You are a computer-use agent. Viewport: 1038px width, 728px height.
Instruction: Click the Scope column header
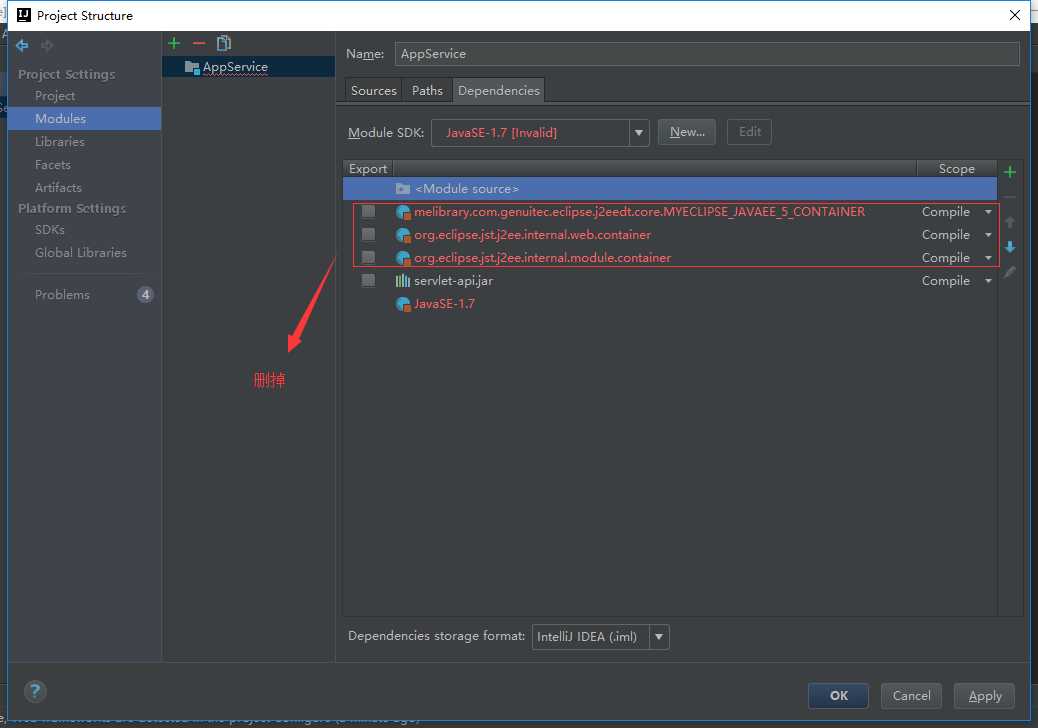(957, 169)
